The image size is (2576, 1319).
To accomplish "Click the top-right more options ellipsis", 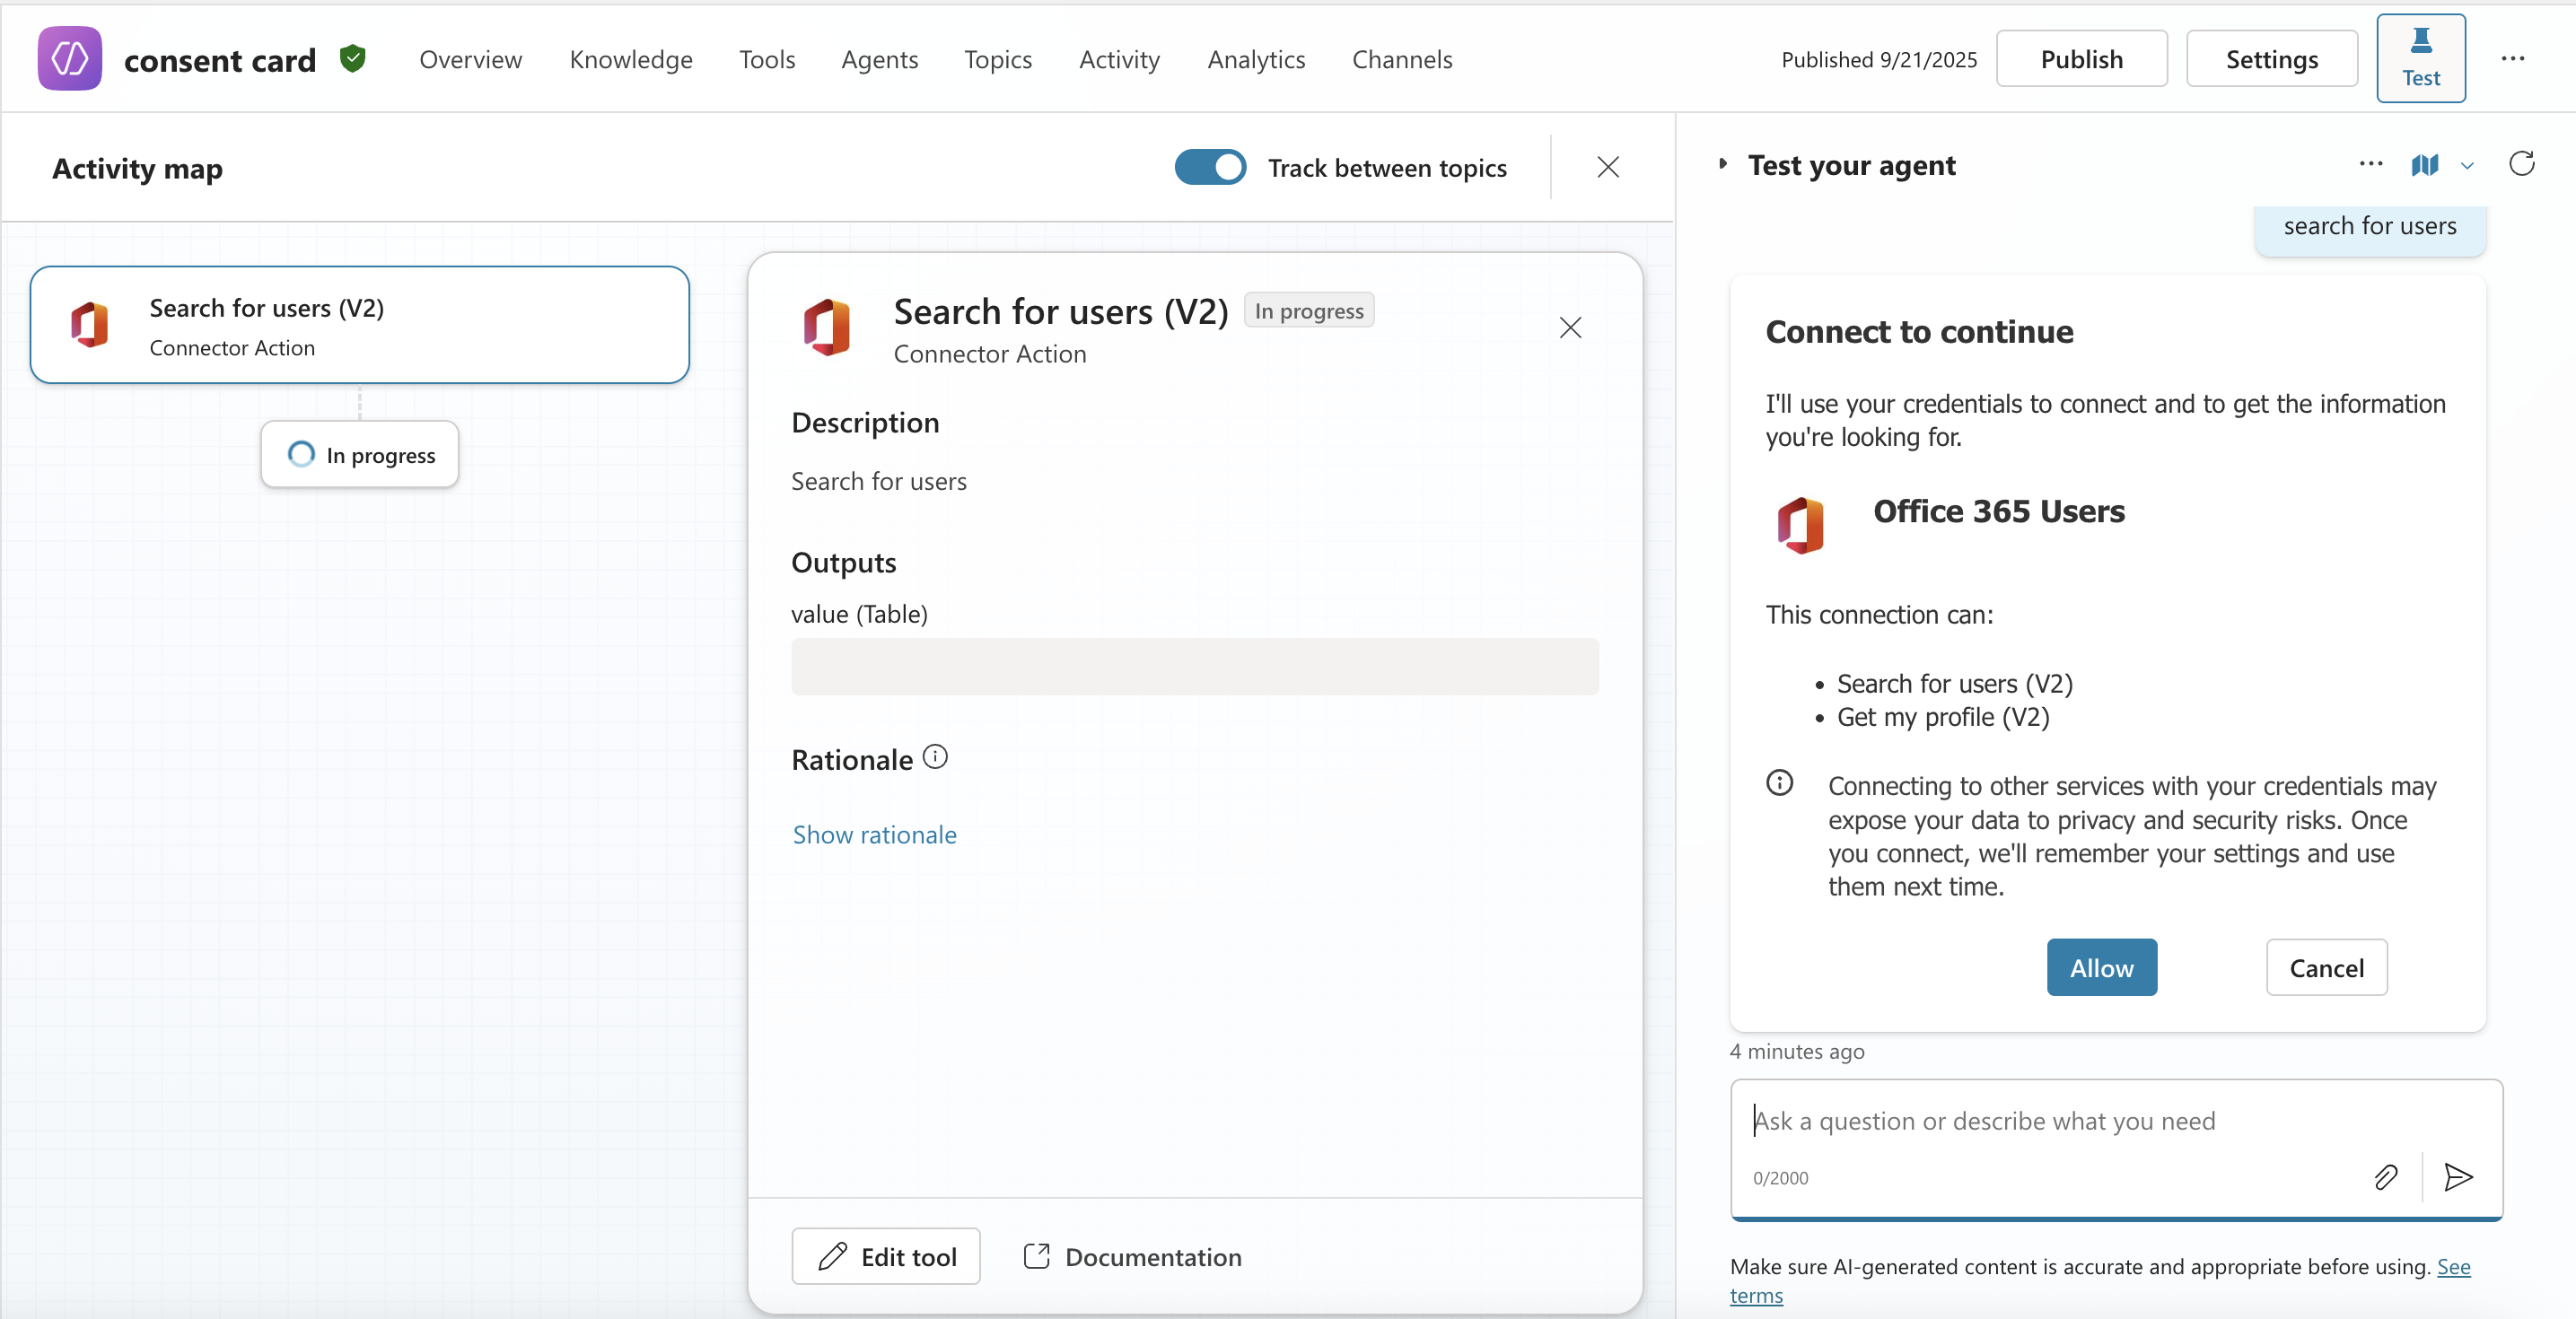I will tap(2512, 59).
